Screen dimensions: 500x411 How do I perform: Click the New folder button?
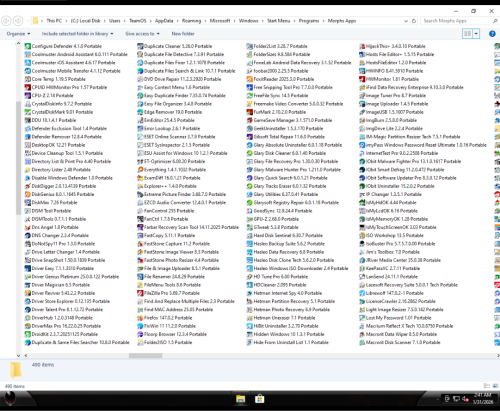point(183,34)
